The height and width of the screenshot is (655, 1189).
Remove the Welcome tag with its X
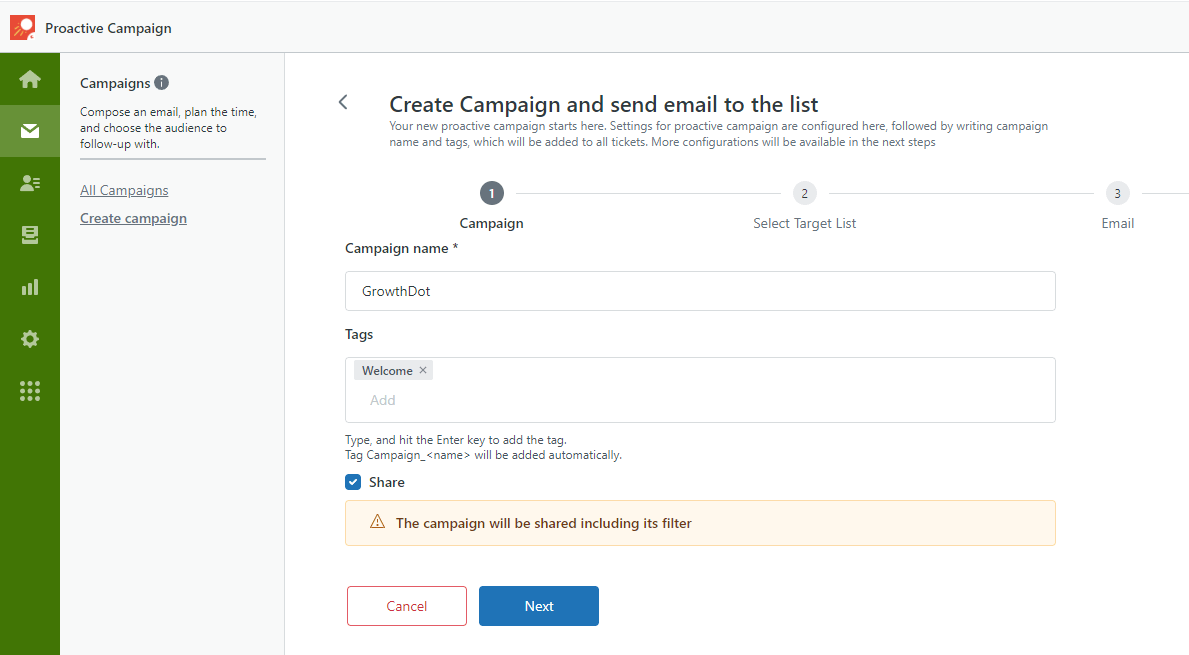(423, 370)
